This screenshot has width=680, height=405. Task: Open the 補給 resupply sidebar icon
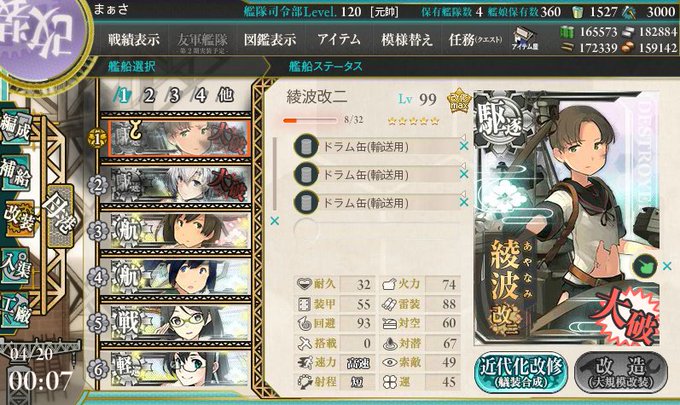tap(16, 173)
